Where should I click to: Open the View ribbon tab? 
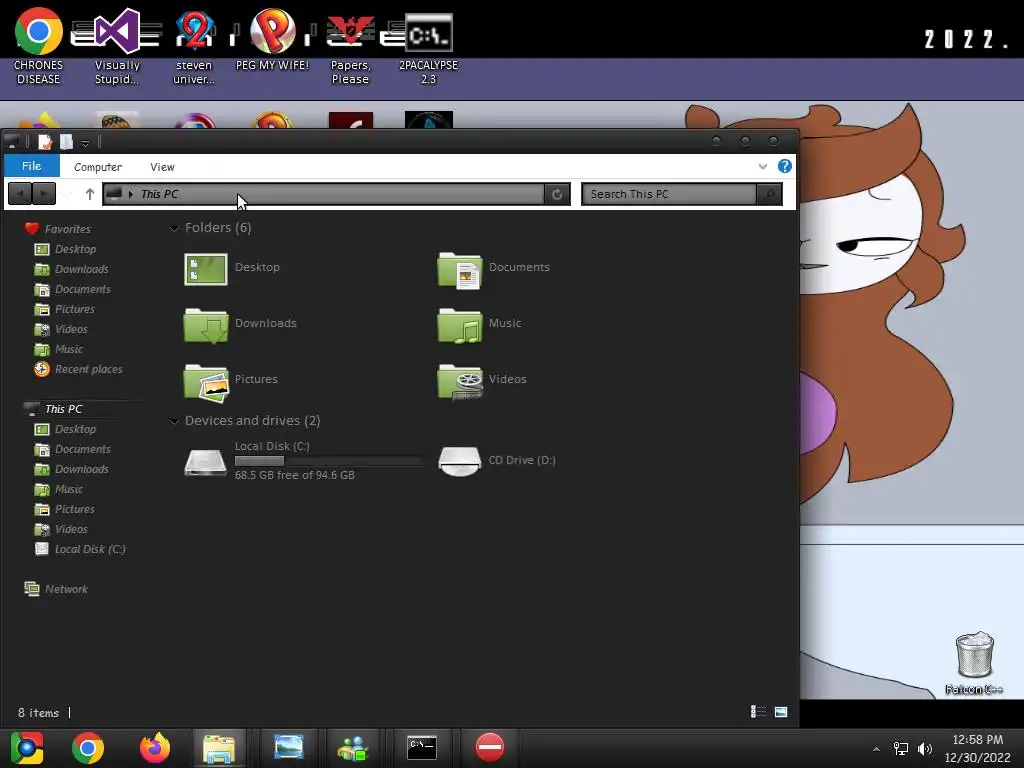click(x=162, y=167)
